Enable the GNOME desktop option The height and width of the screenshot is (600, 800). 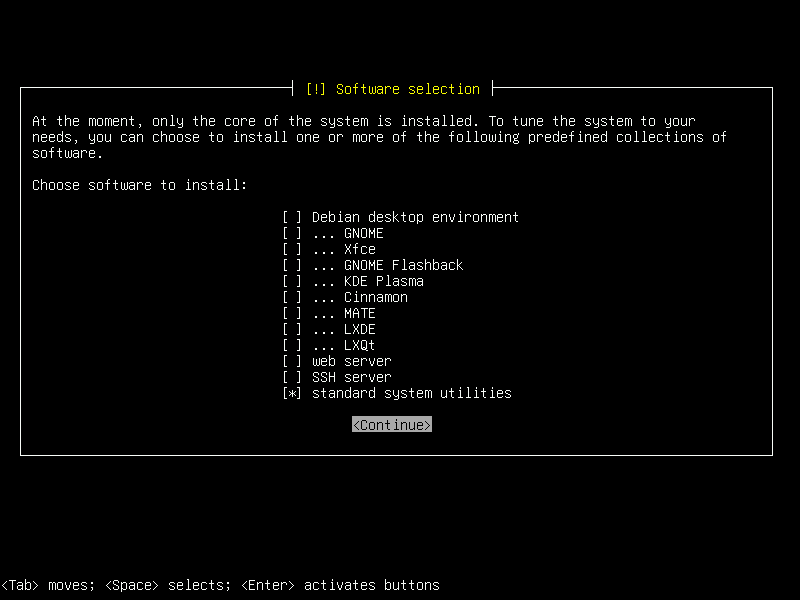[x=290, y=233]
